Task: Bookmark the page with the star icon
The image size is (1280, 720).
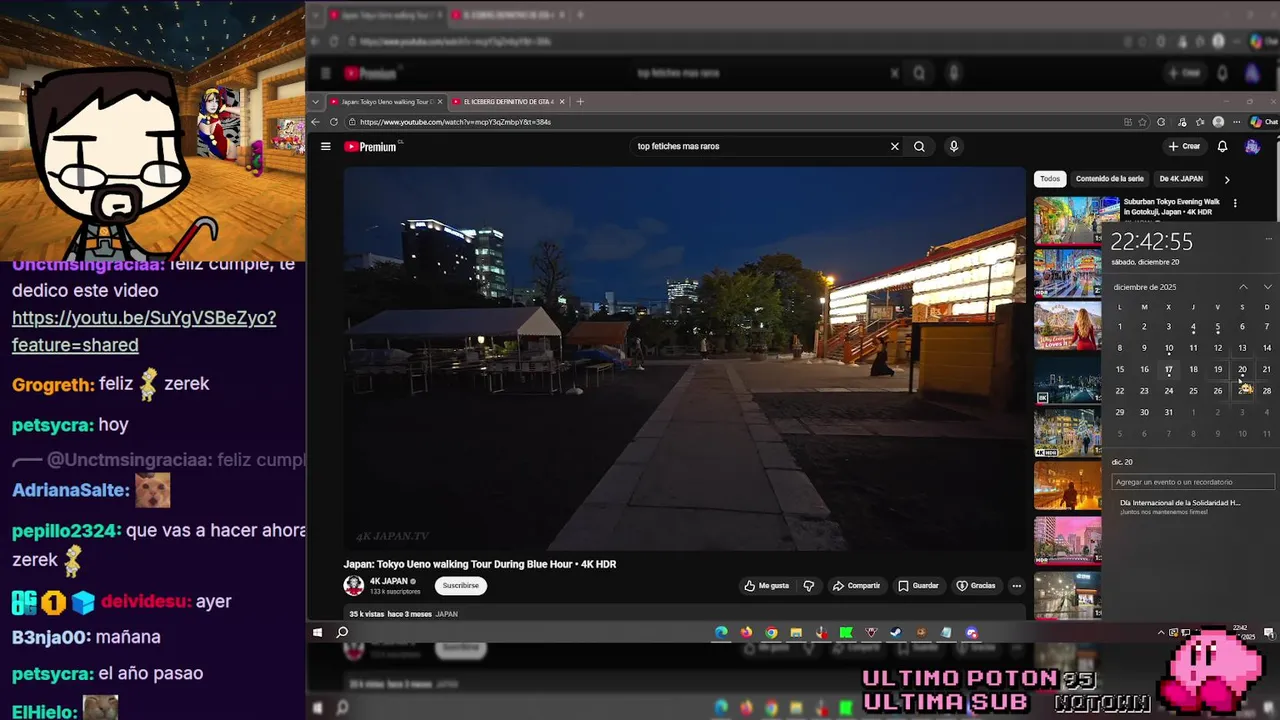Action: pyautogui.click(x=1143, y=122)
